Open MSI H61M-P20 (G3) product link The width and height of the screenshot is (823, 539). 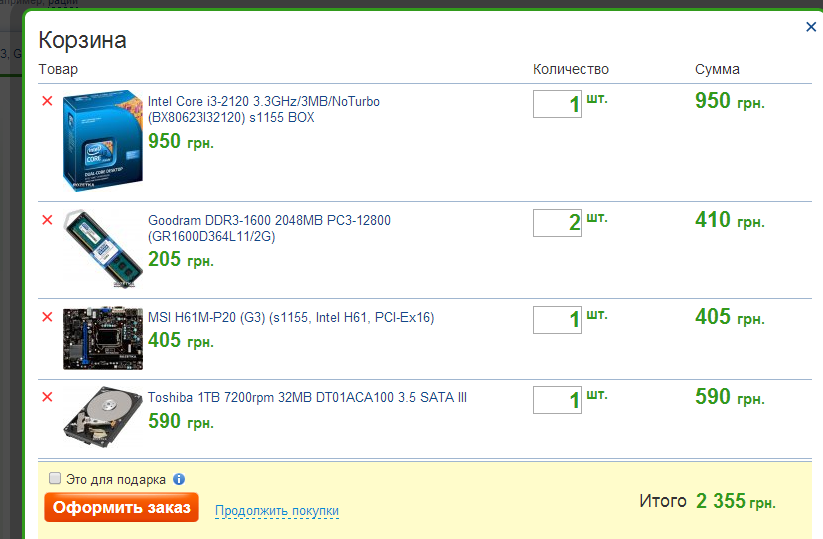[x=291, y=317]
